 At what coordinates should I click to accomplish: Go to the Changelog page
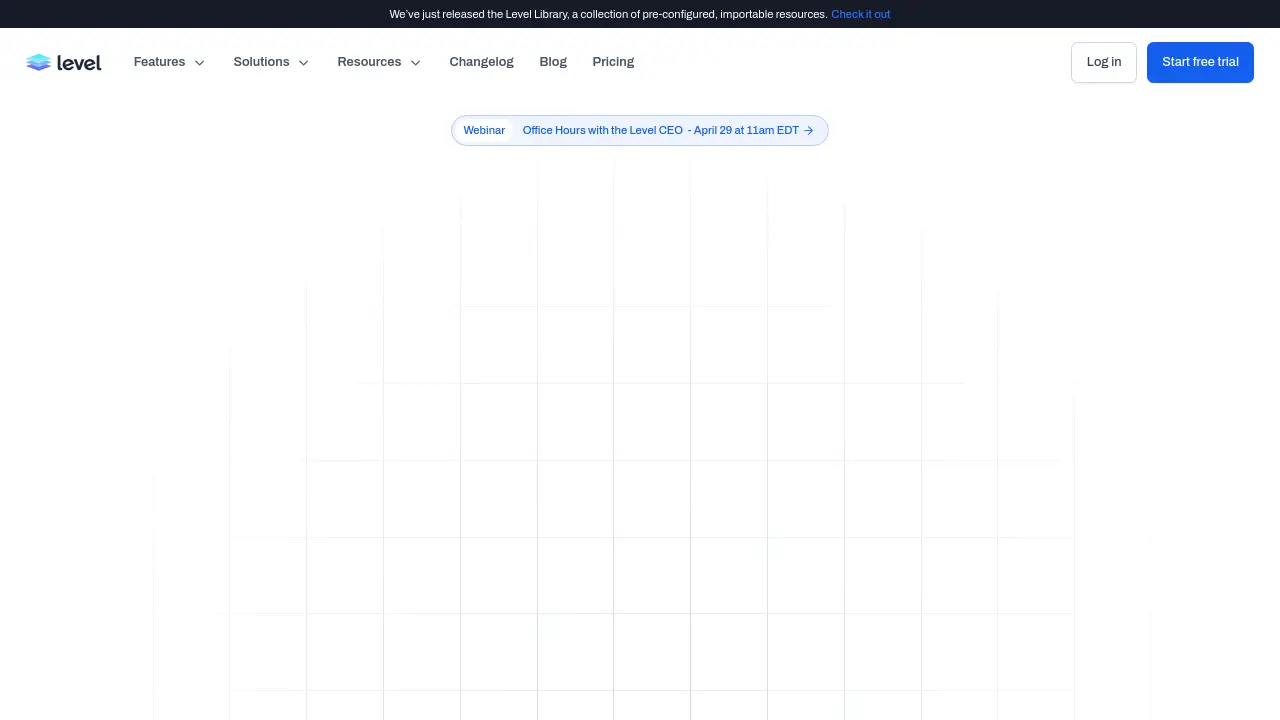pos(481,62)
